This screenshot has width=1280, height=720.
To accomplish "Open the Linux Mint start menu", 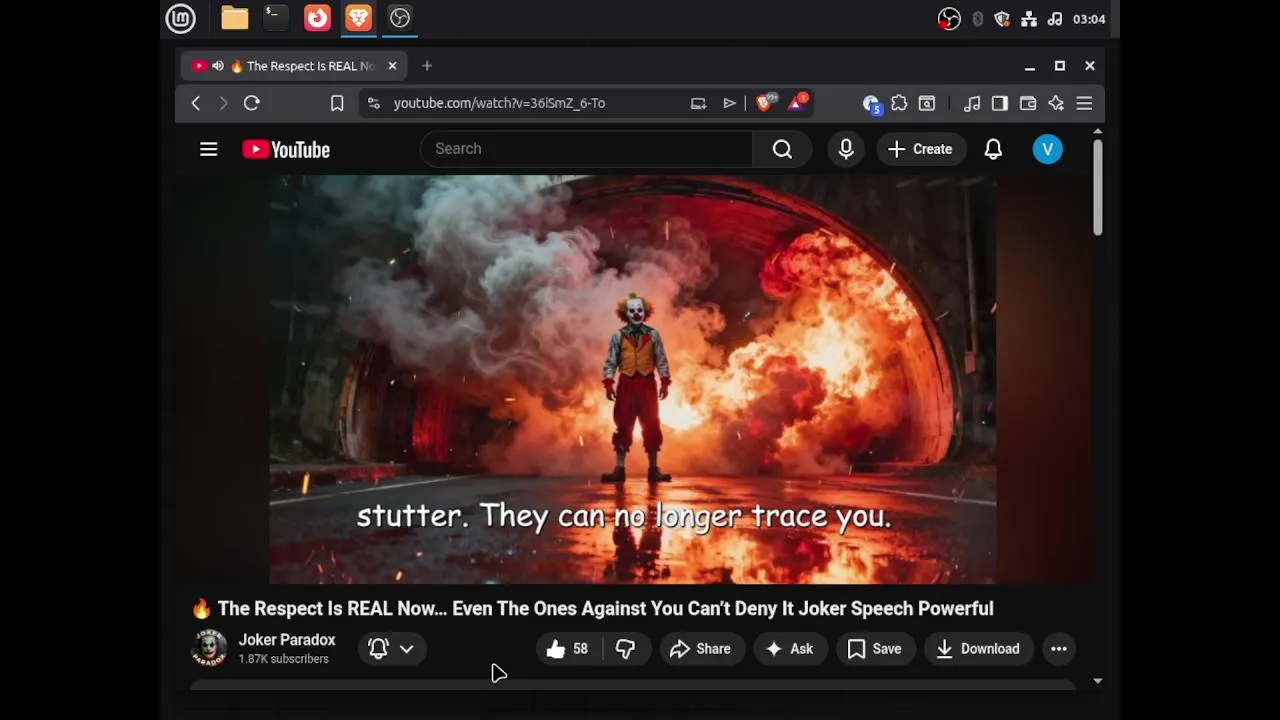I will point(180,18).
